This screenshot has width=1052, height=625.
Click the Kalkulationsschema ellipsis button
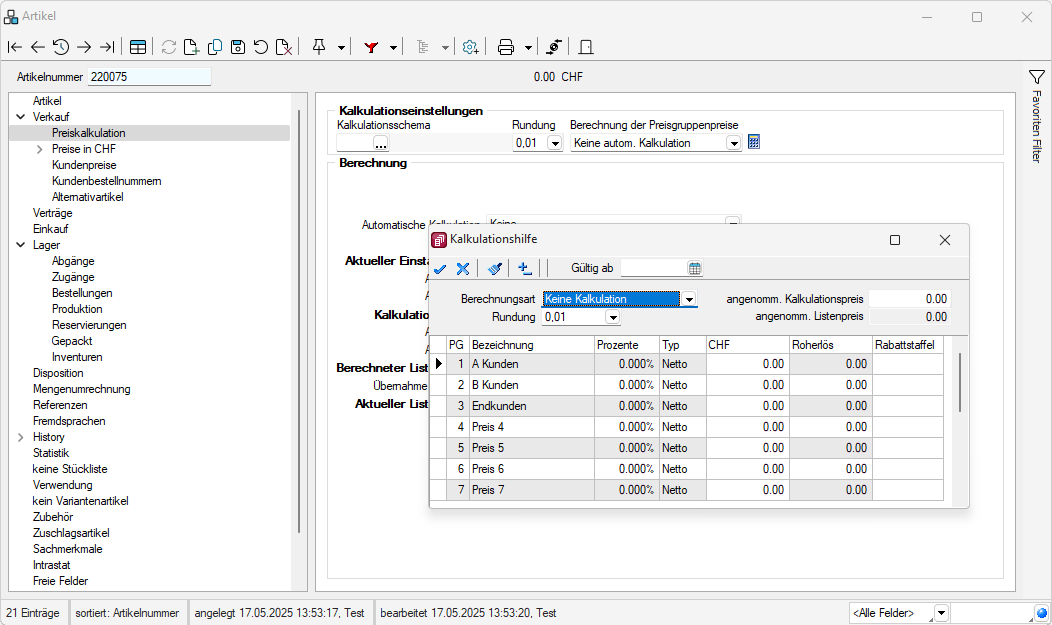[x=381, y=144]
